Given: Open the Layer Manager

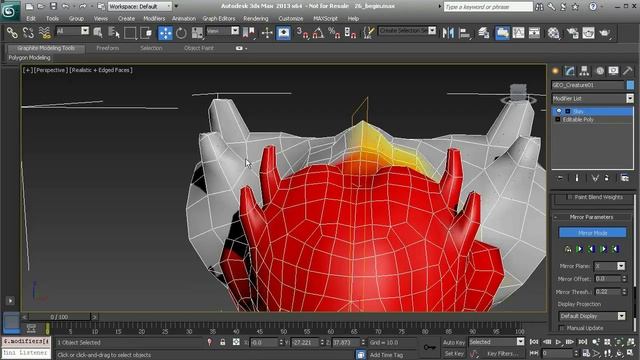Looking at the screenshot, I should (484, 33).
